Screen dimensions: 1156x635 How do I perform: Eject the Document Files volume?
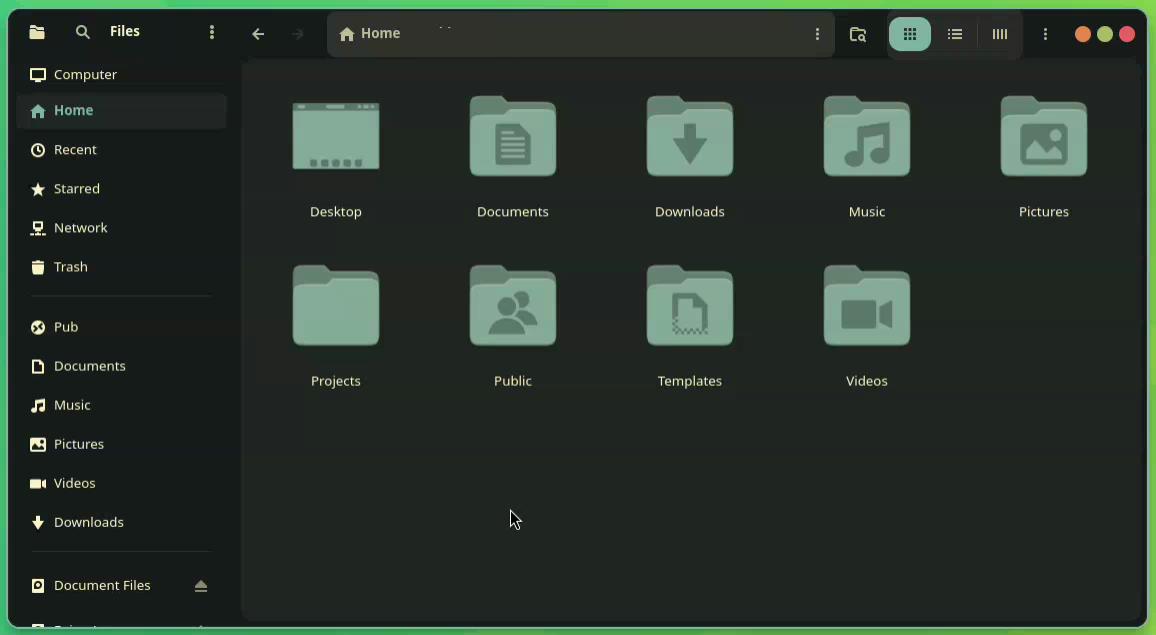(201, 586)
